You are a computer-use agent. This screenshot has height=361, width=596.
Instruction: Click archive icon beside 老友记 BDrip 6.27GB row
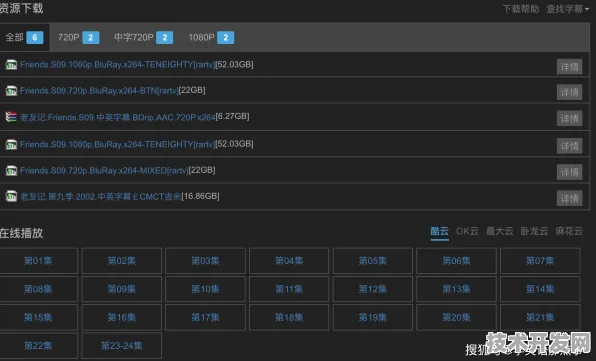[11, 117]
